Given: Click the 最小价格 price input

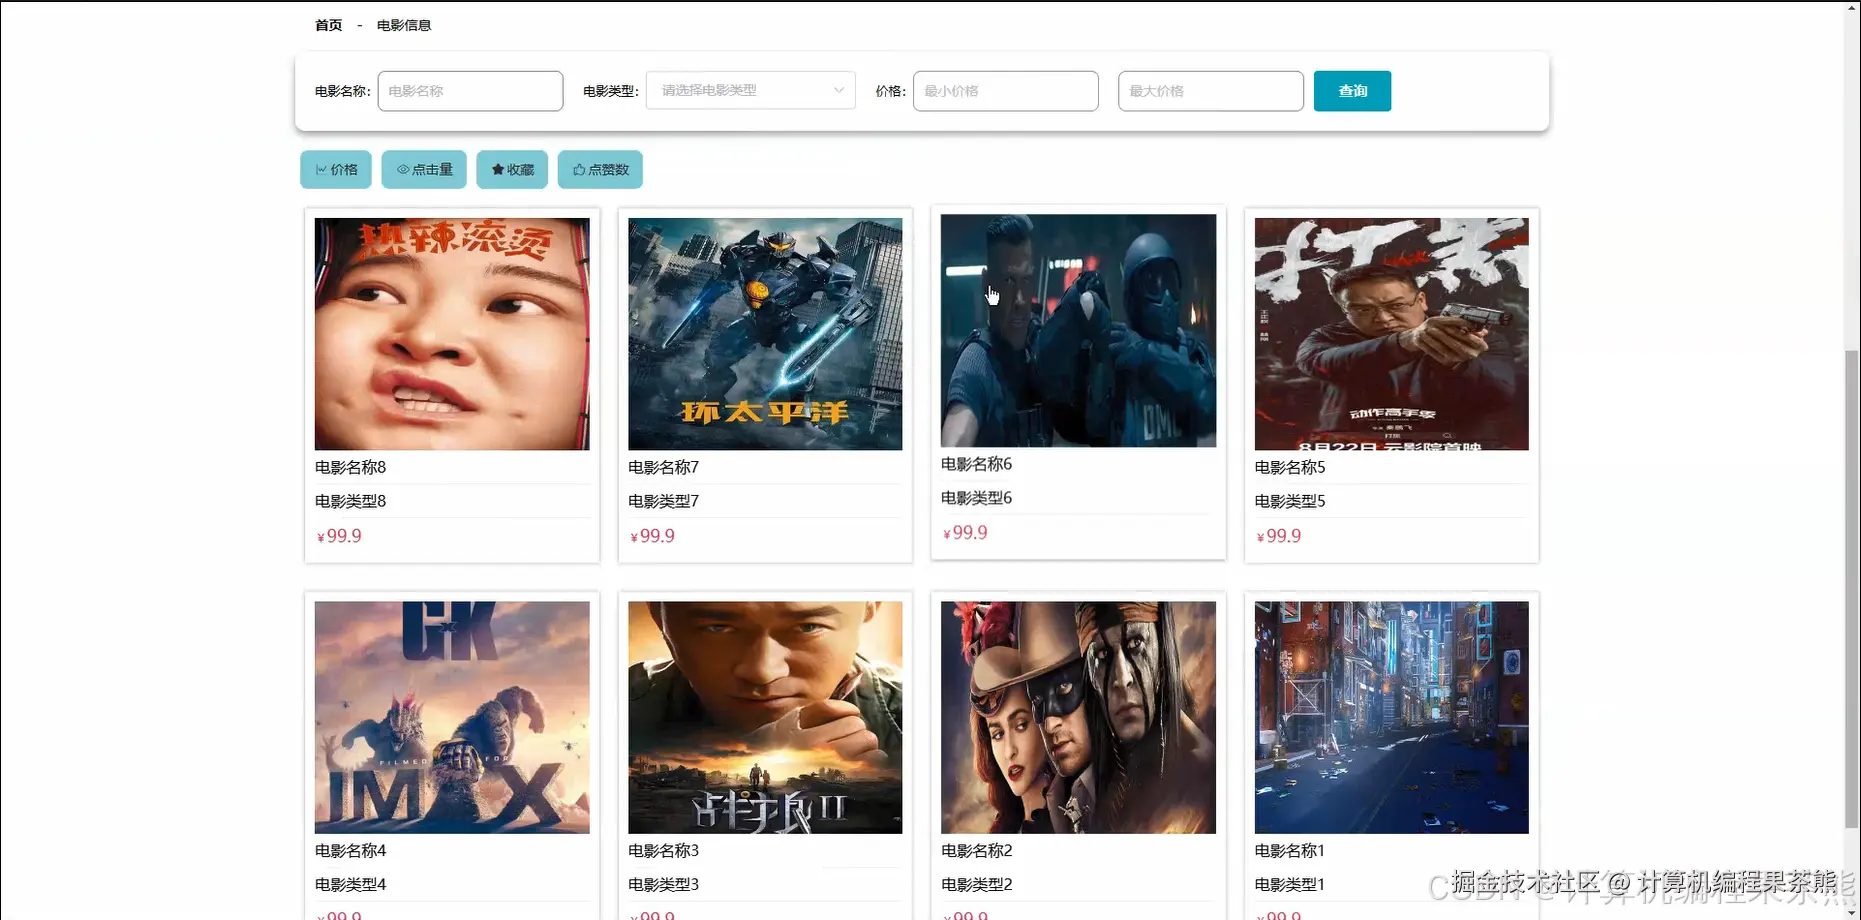Looking at the screenshot, I should [x=1005, y=90].
